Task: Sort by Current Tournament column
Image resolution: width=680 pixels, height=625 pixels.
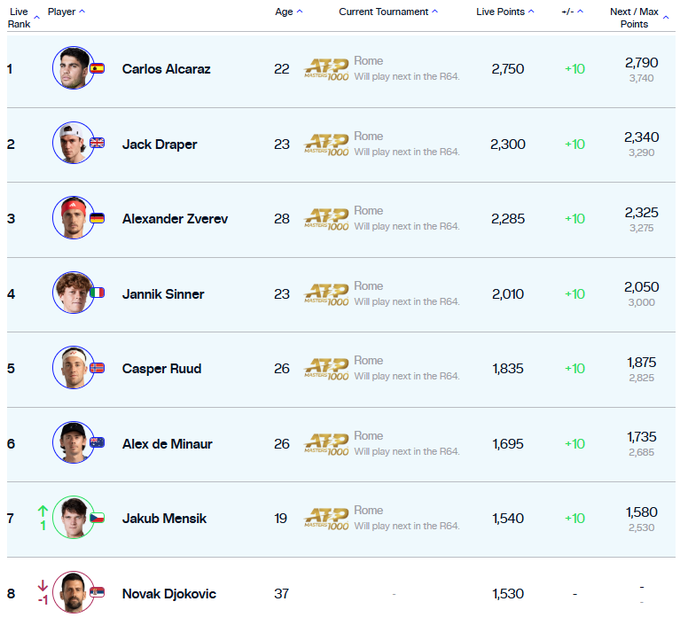Action: tap(388, 12)
